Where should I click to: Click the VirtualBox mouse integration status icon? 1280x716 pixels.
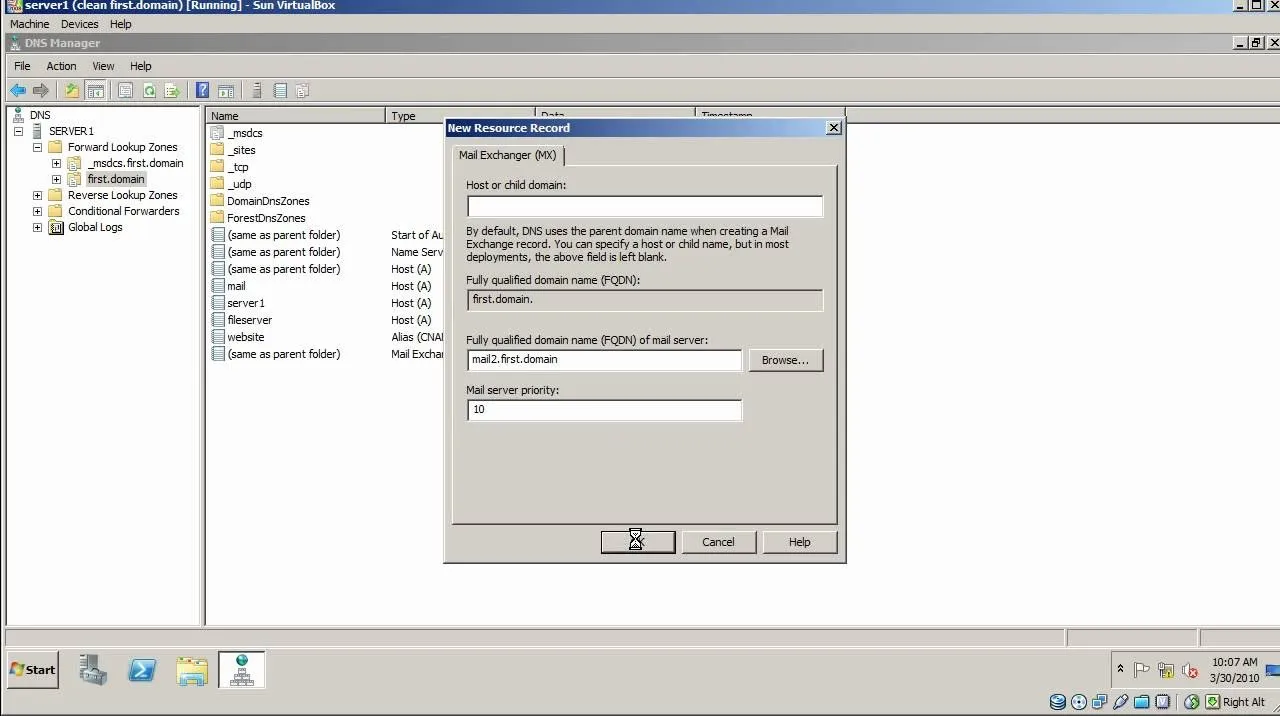pos(1192,702)
